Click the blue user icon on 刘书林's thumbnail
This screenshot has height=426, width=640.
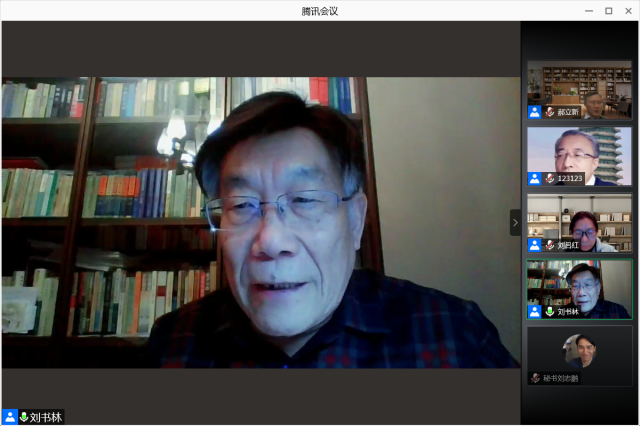click(x=535, y=312)
